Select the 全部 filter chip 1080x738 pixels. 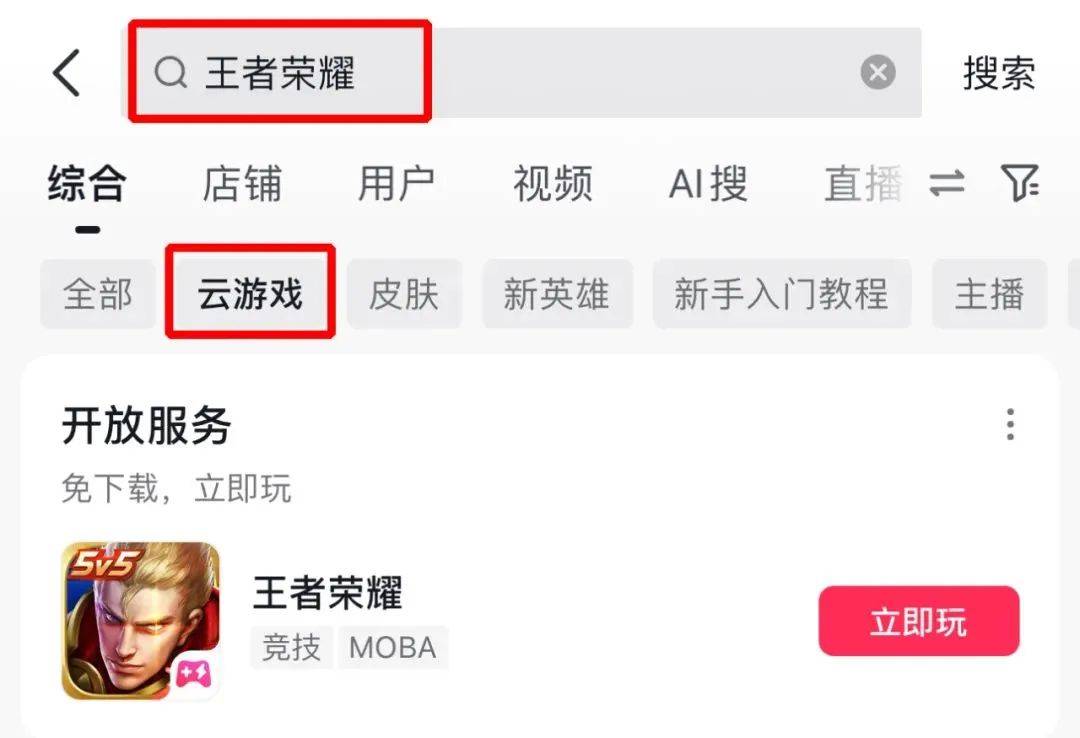pos(98,294)
